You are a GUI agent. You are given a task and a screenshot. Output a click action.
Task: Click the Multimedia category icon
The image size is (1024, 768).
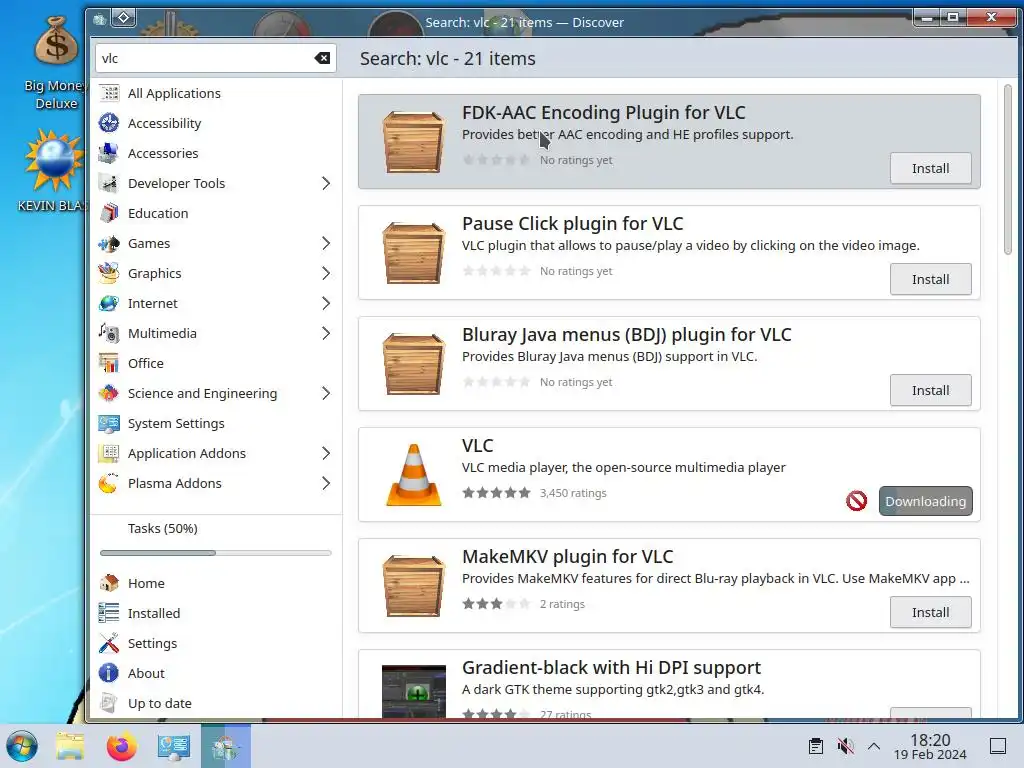109,334
